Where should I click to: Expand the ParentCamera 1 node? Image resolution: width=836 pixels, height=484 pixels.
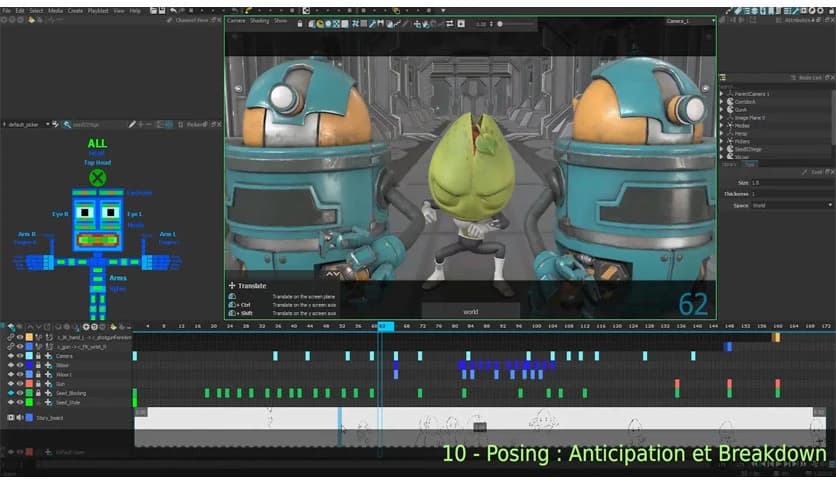pyautogui.click(x=721, y=94)
